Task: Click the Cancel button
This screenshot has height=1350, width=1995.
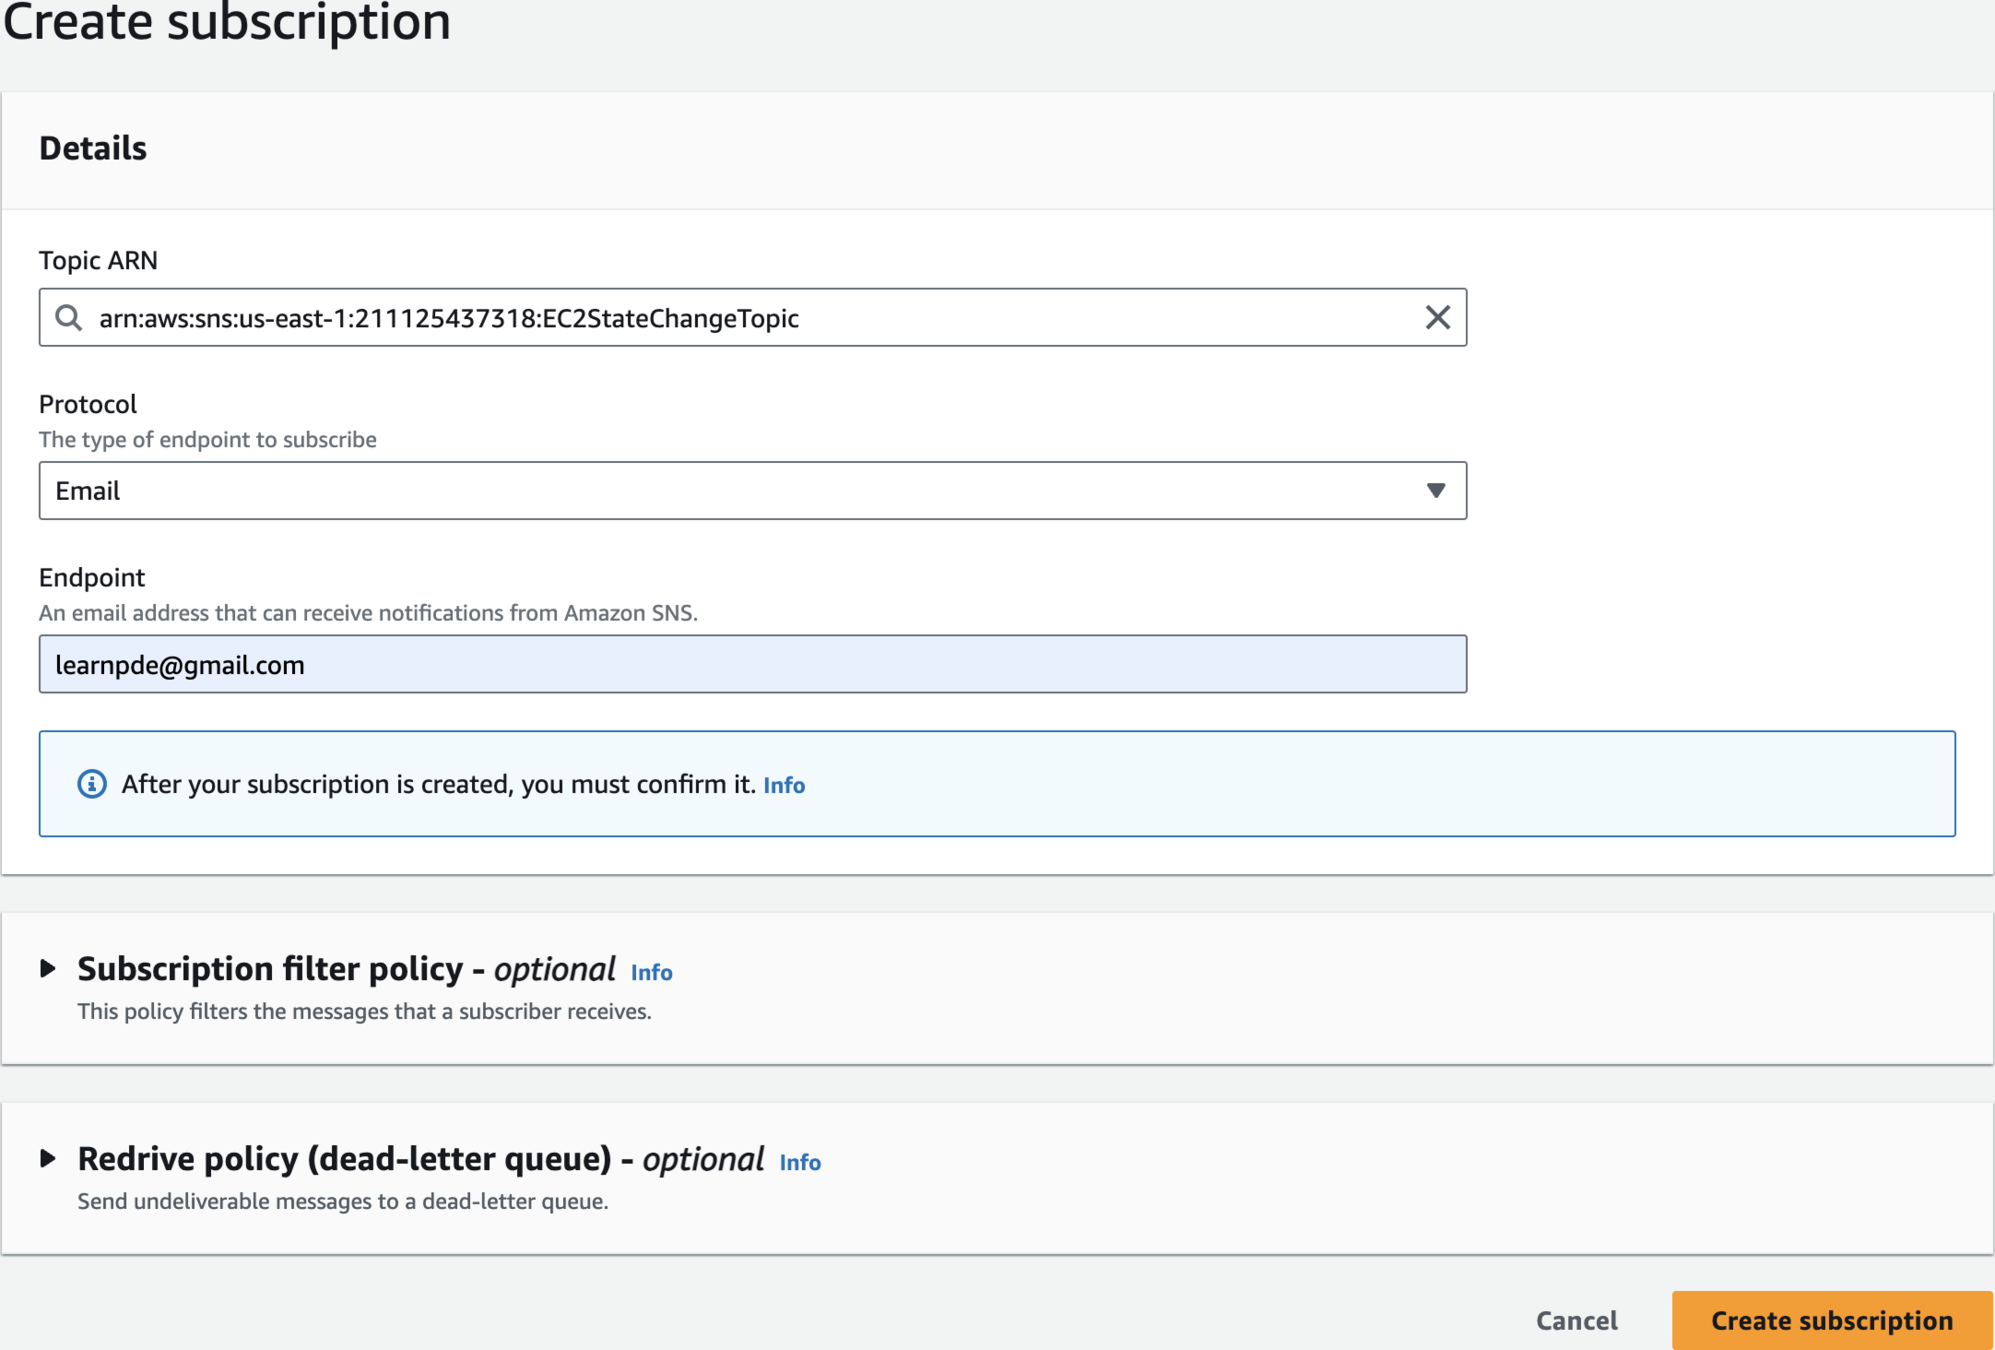Action: point(1576,1320)
